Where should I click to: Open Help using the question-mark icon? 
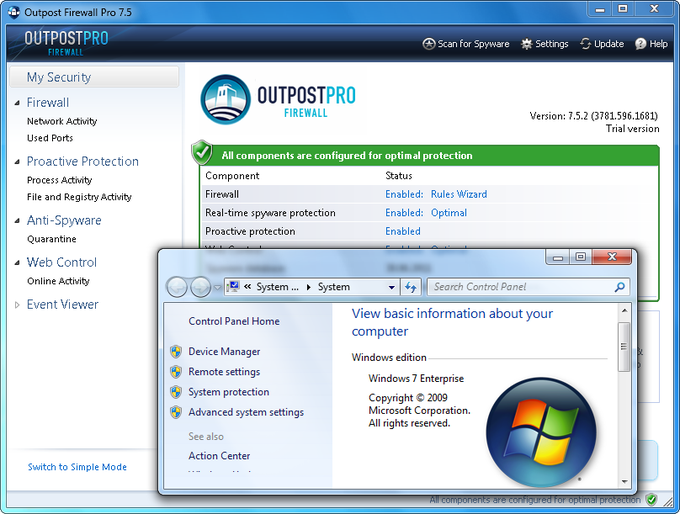pyautogui.click(x=641, y=44)
